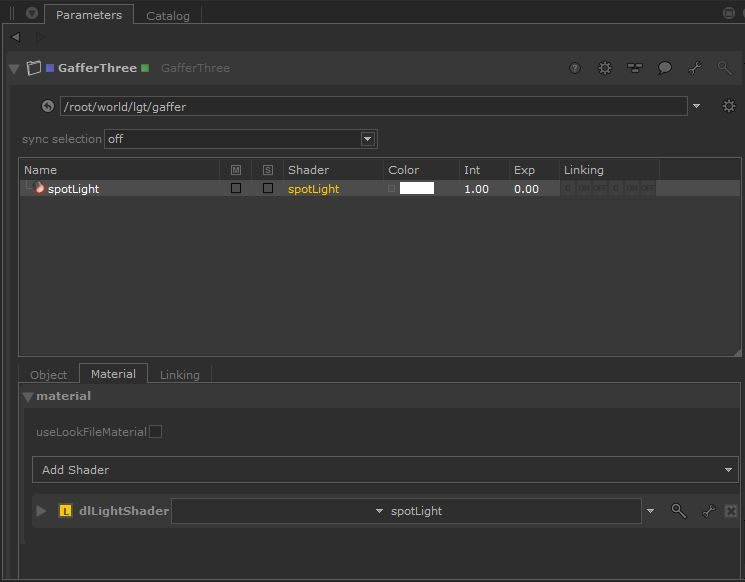Toggle solo checkbox for spotLight
The image size is (745, 582).
pos(268,188)
